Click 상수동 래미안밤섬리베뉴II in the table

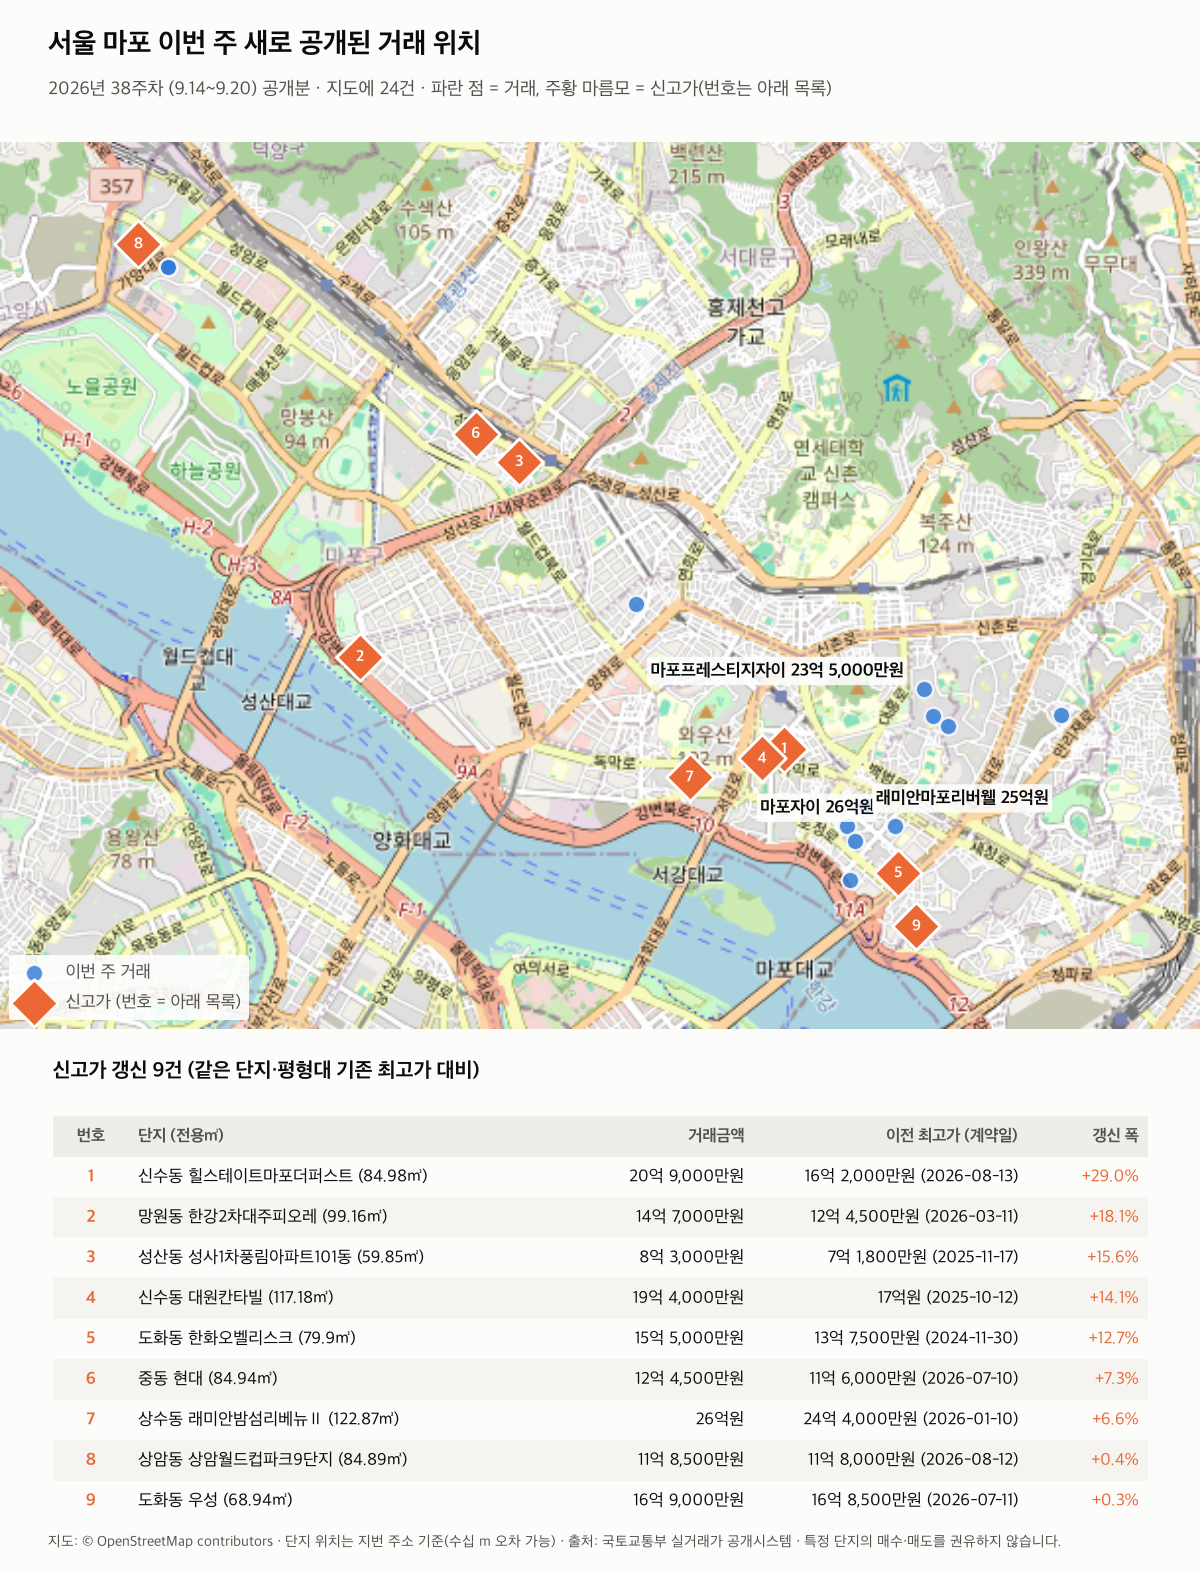tap(269, 1419)
